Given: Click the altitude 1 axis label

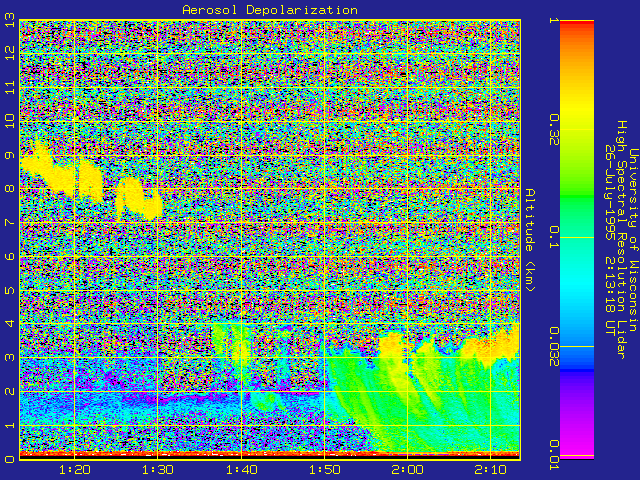Looking at the screenshot, I should pos(9,425).
